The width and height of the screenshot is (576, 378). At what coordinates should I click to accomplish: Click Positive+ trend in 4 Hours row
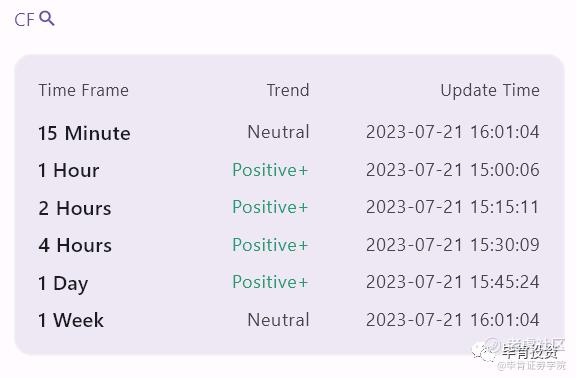[x=270, y=245]
